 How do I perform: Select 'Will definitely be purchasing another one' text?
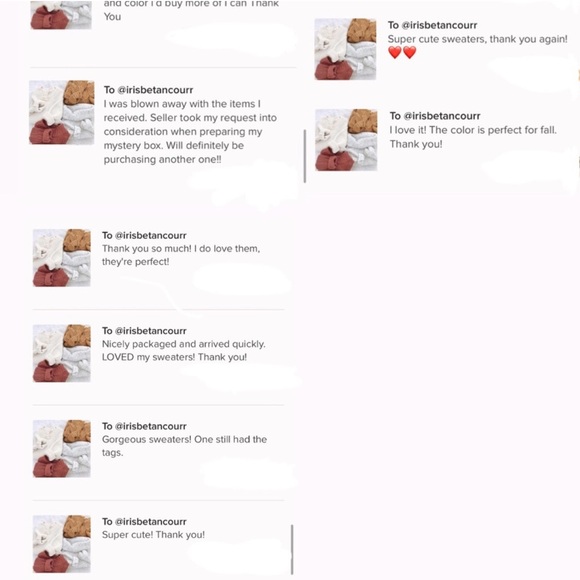(173, 152)
